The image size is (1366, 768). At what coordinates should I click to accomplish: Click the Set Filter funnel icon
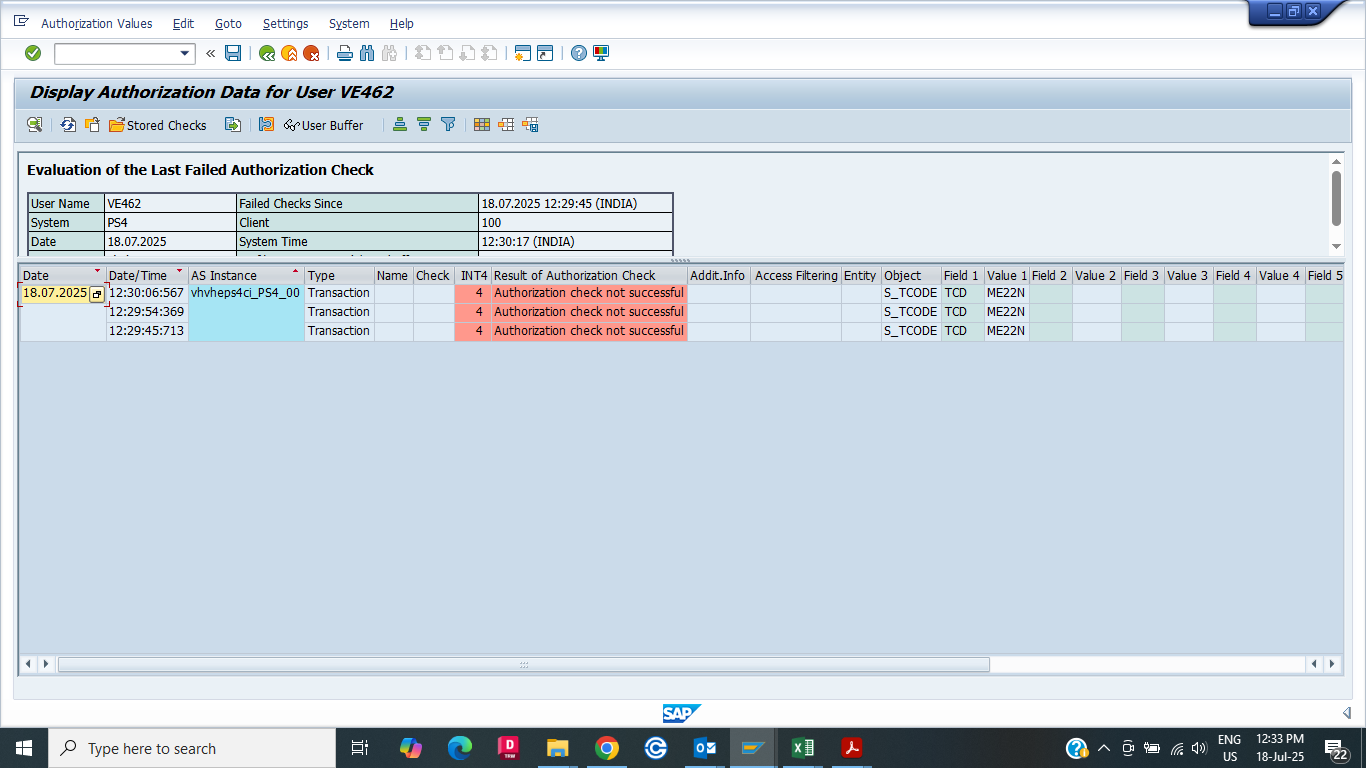(x=448, y=125)
